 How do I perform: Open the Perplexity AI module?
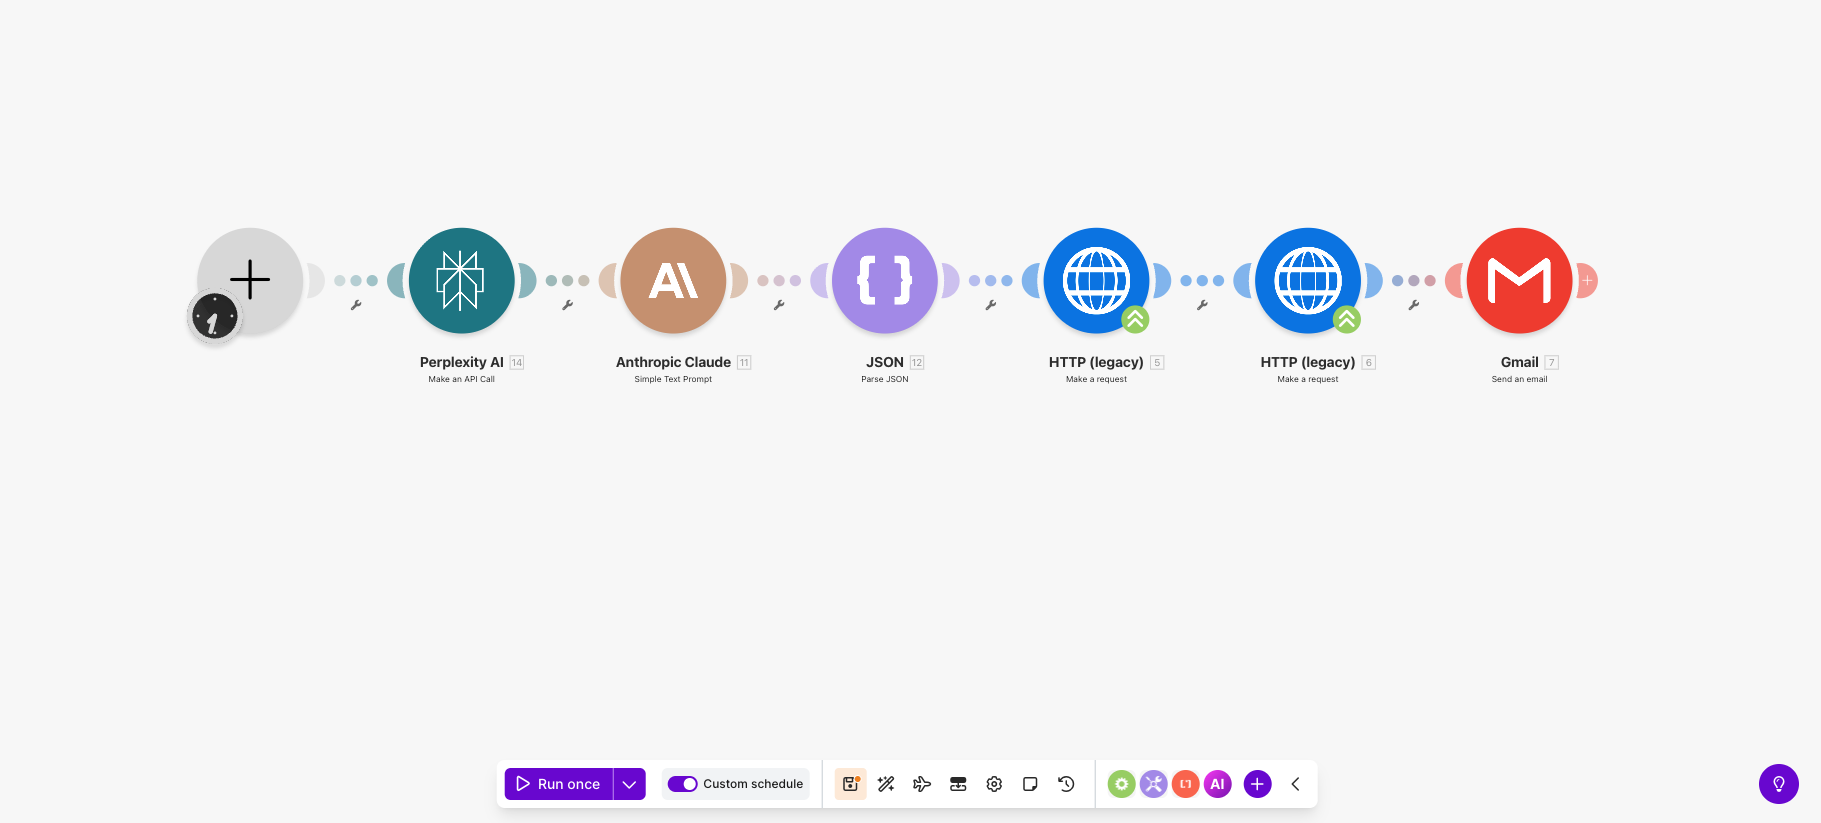click(x=461, y=281)
